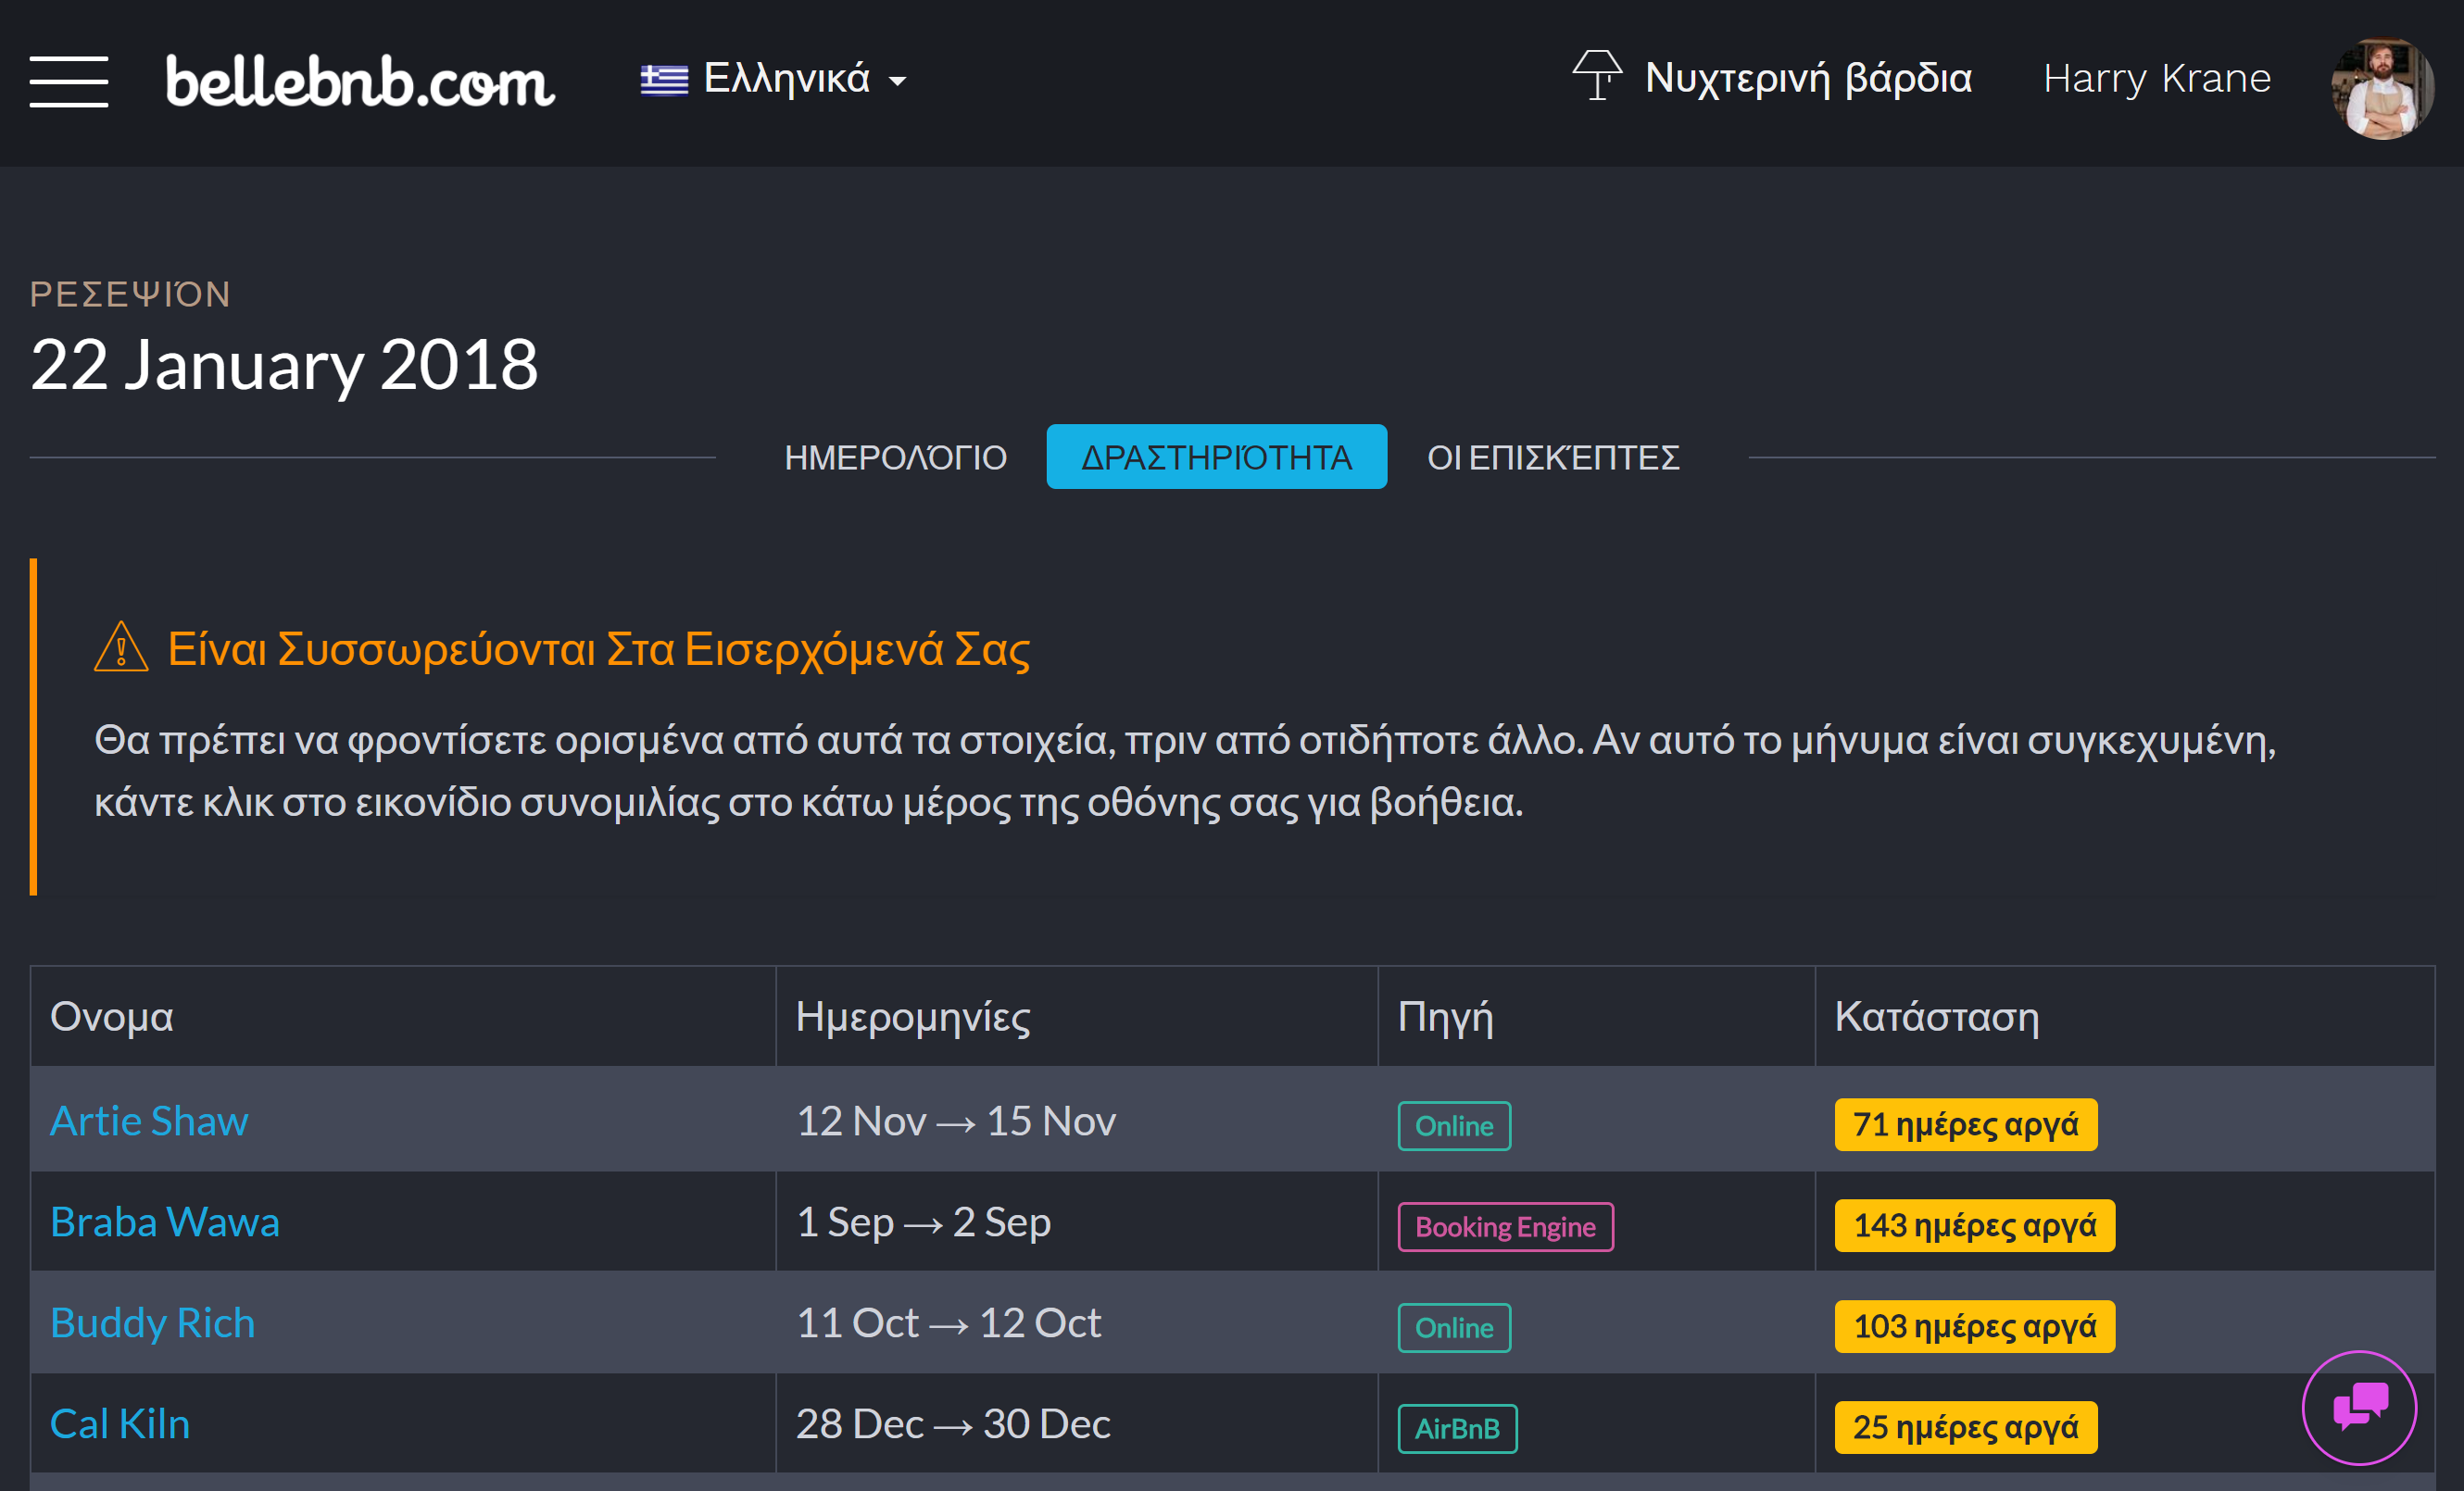Image resolution: width=2464 pixels, height=1491 pixels.
Task: Switch to the ΗΜΕΡΟΛΟΓΙΟ tab
Action: click(894, 457)
